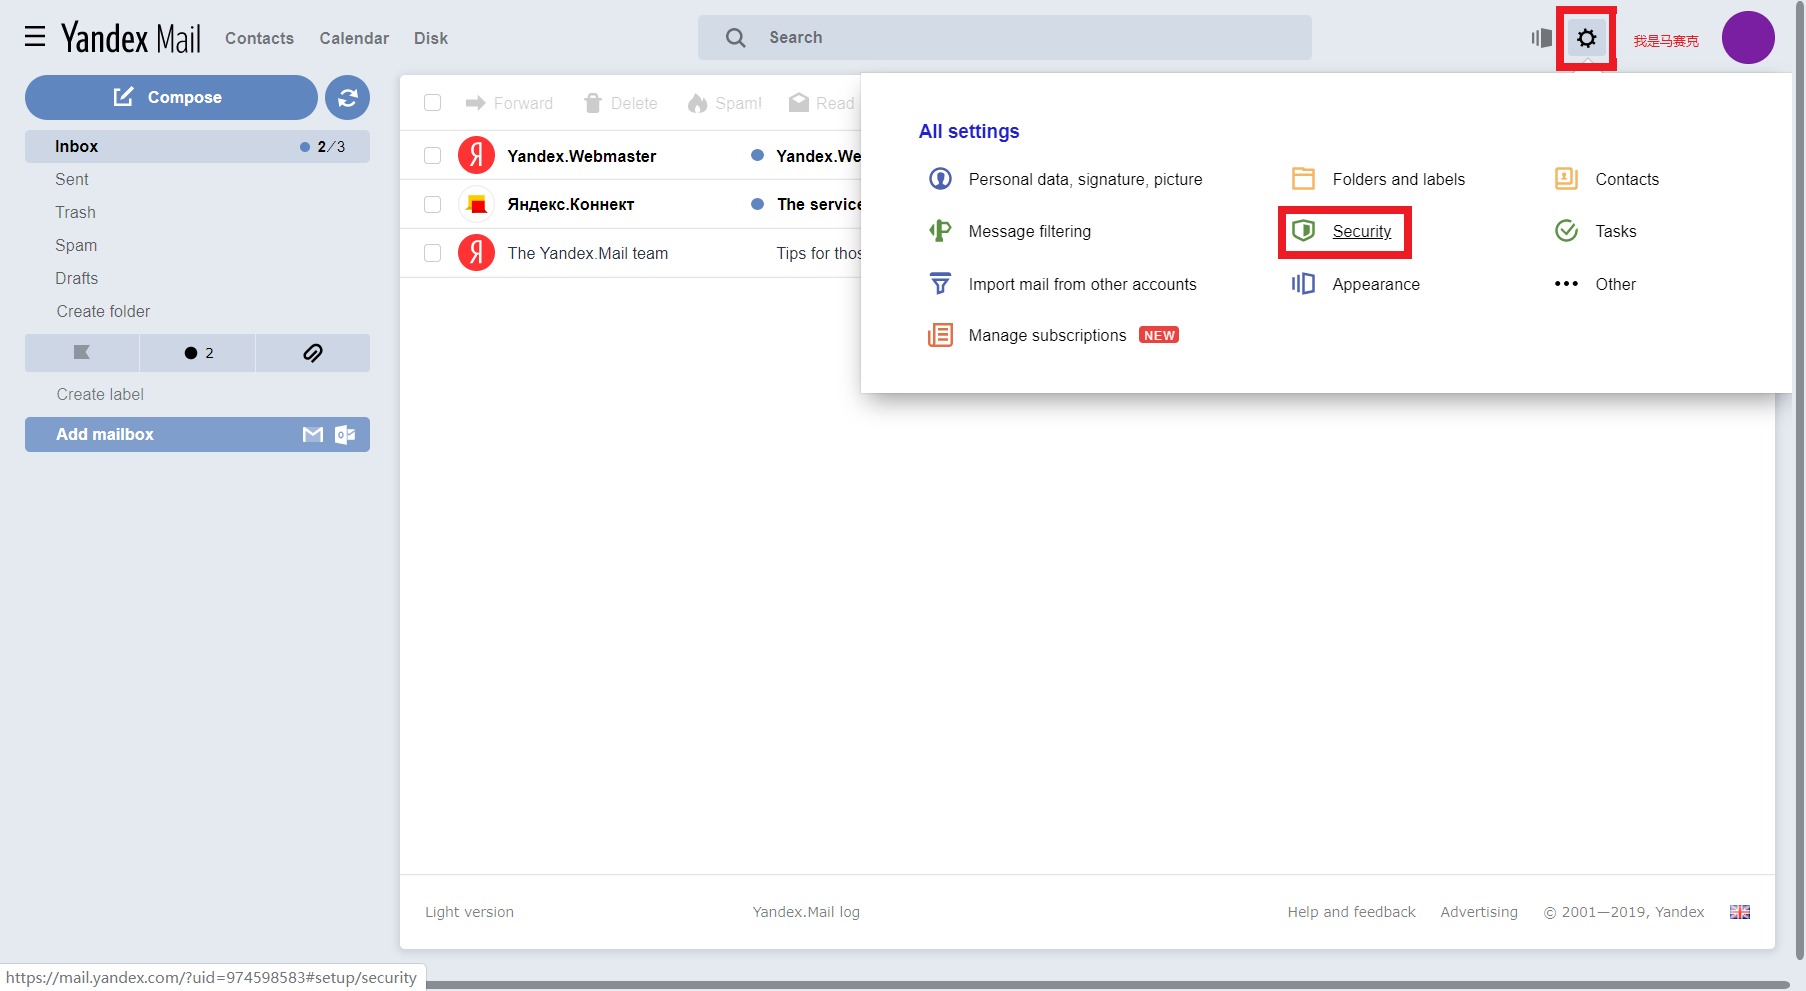Click the Chinese username text

tap(1666, 41)
